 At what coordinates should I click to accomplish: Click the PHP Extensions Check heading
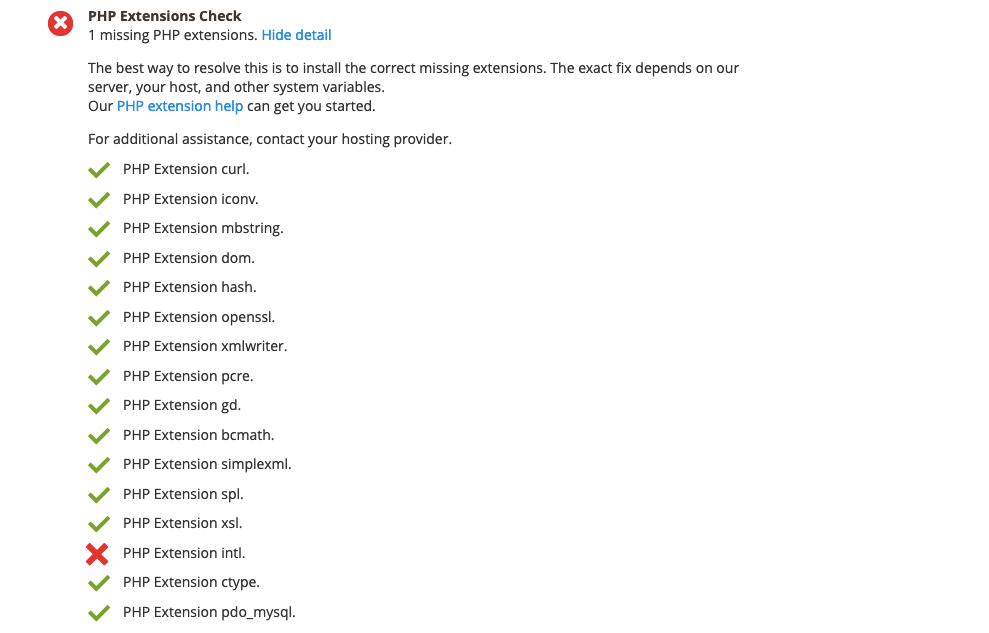click(x=165, y=16)
